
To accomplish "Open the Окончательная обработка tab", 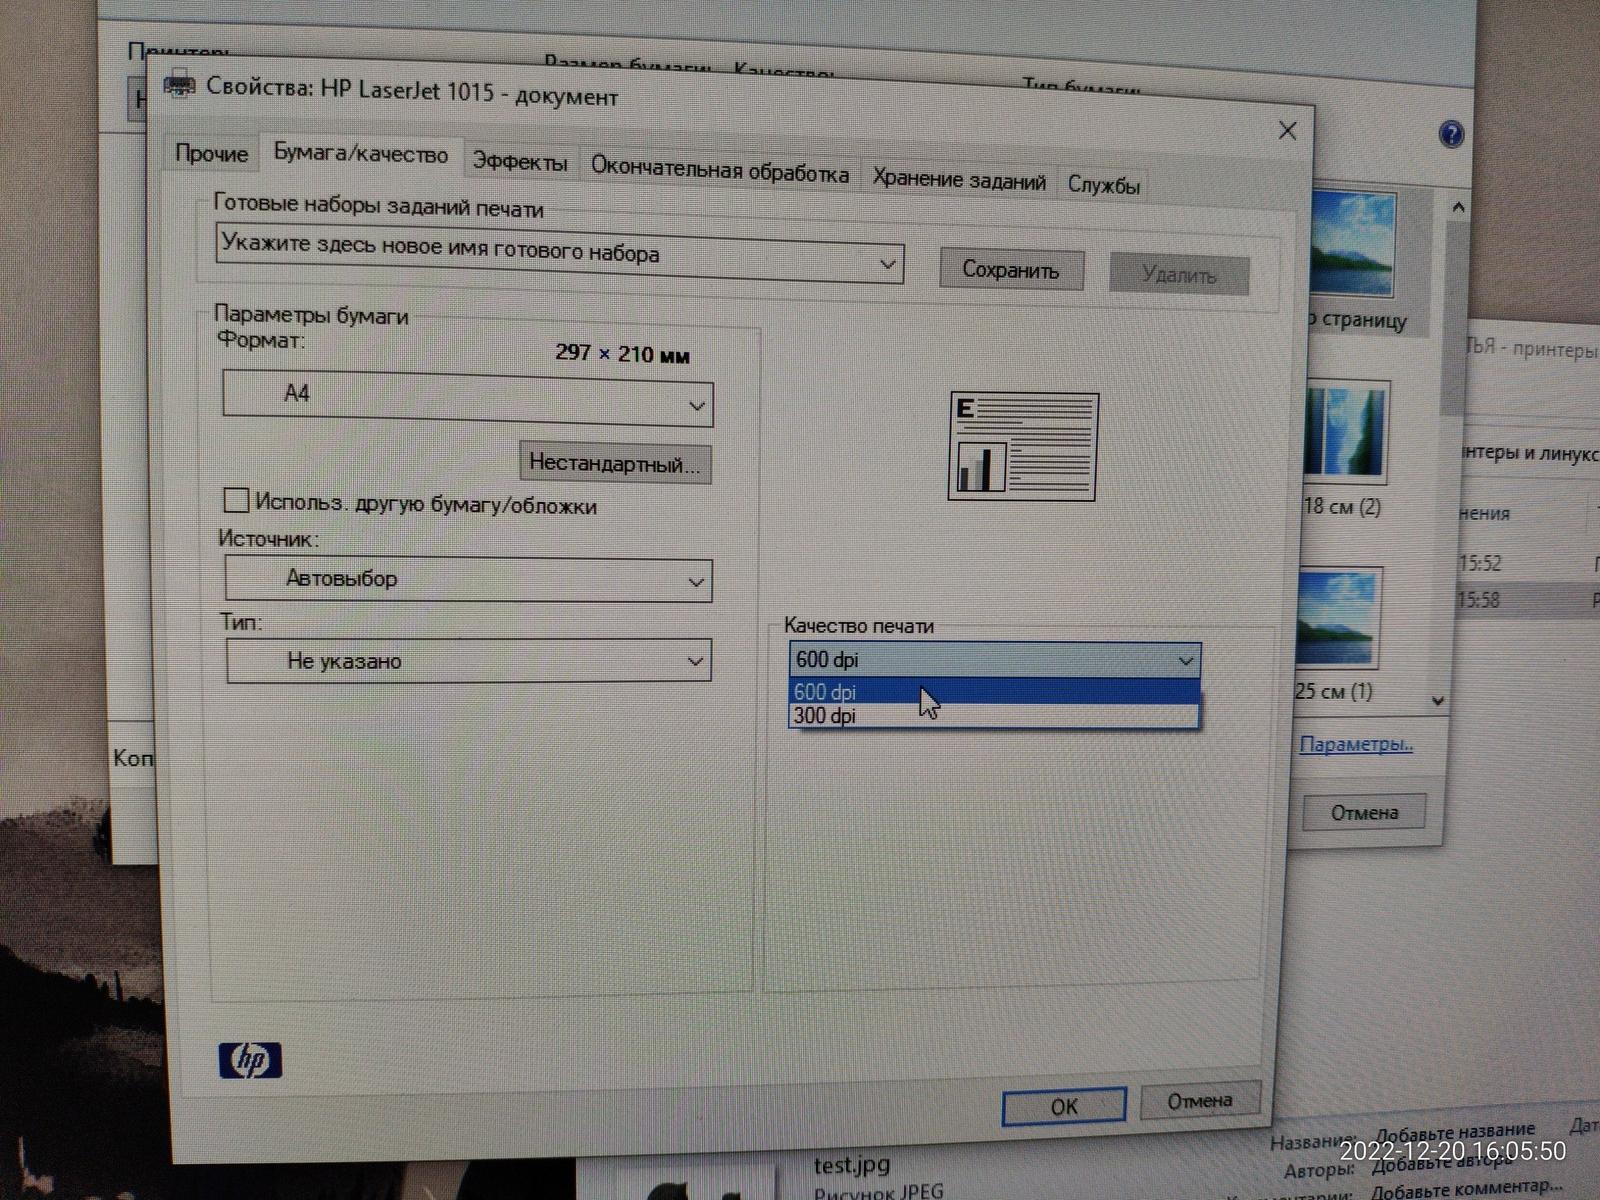I will pos(720,170).
